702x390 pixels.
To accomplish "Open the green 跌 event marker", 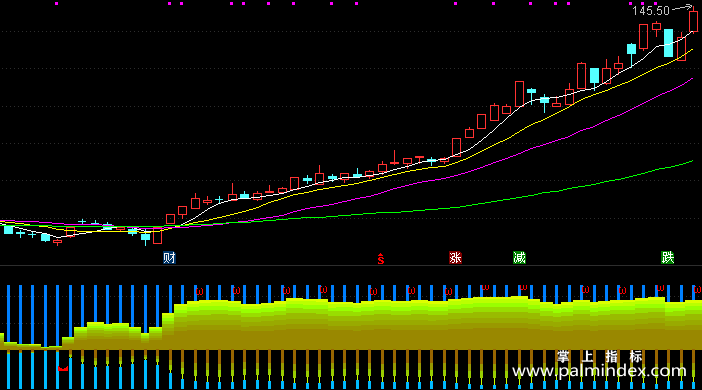I will pos(668,257).
